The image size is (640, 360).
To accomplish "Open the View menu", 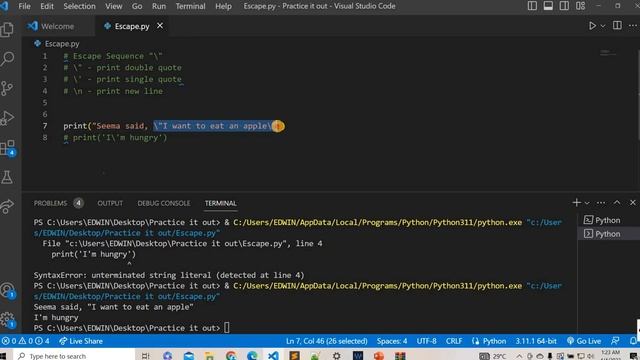I will pos(113,6).
